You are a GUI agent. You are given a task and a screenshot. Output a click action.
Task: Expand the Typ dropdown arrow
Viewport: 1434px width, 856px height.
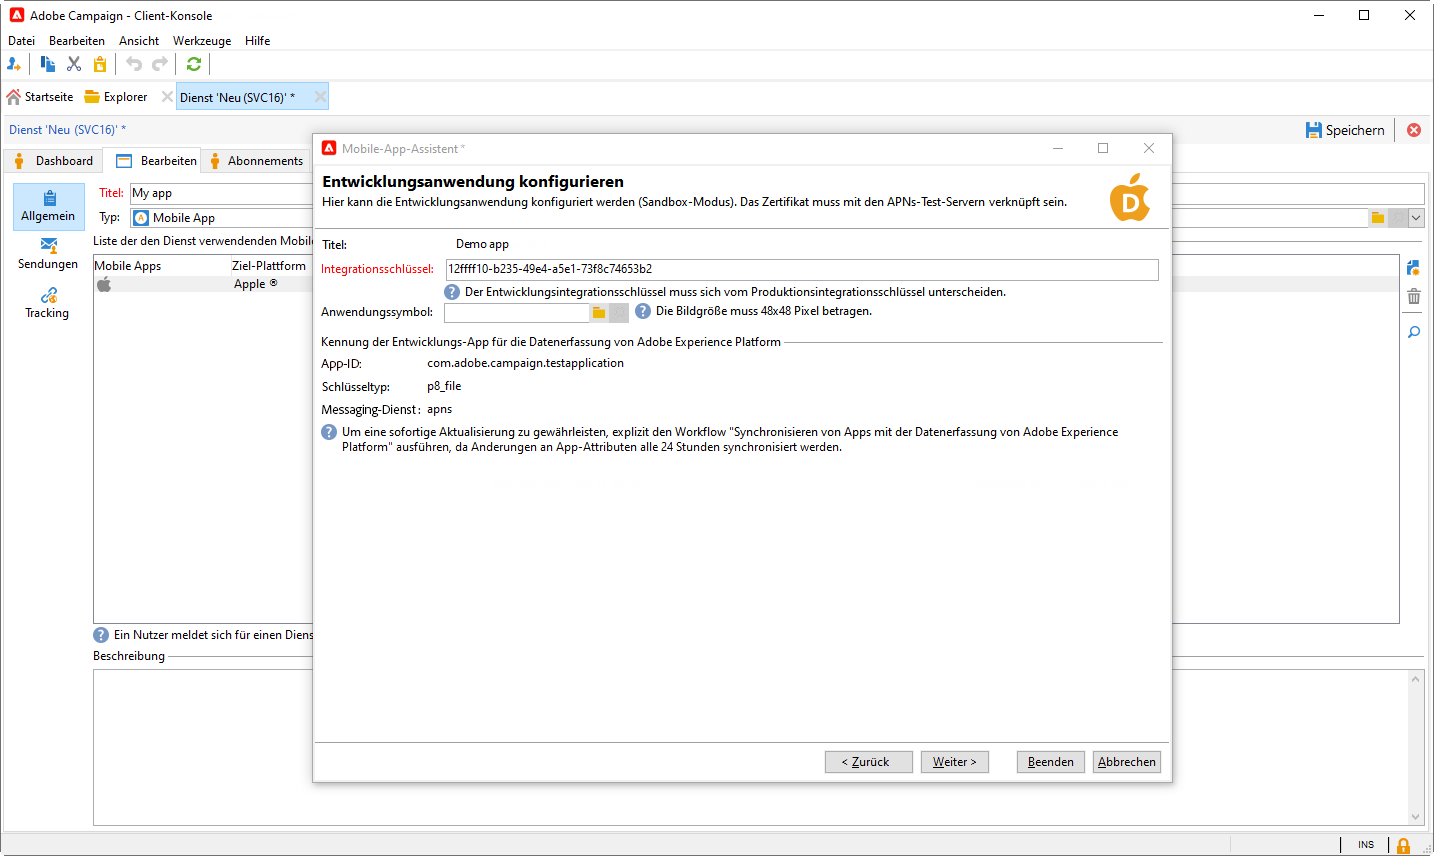[1416, 218]
